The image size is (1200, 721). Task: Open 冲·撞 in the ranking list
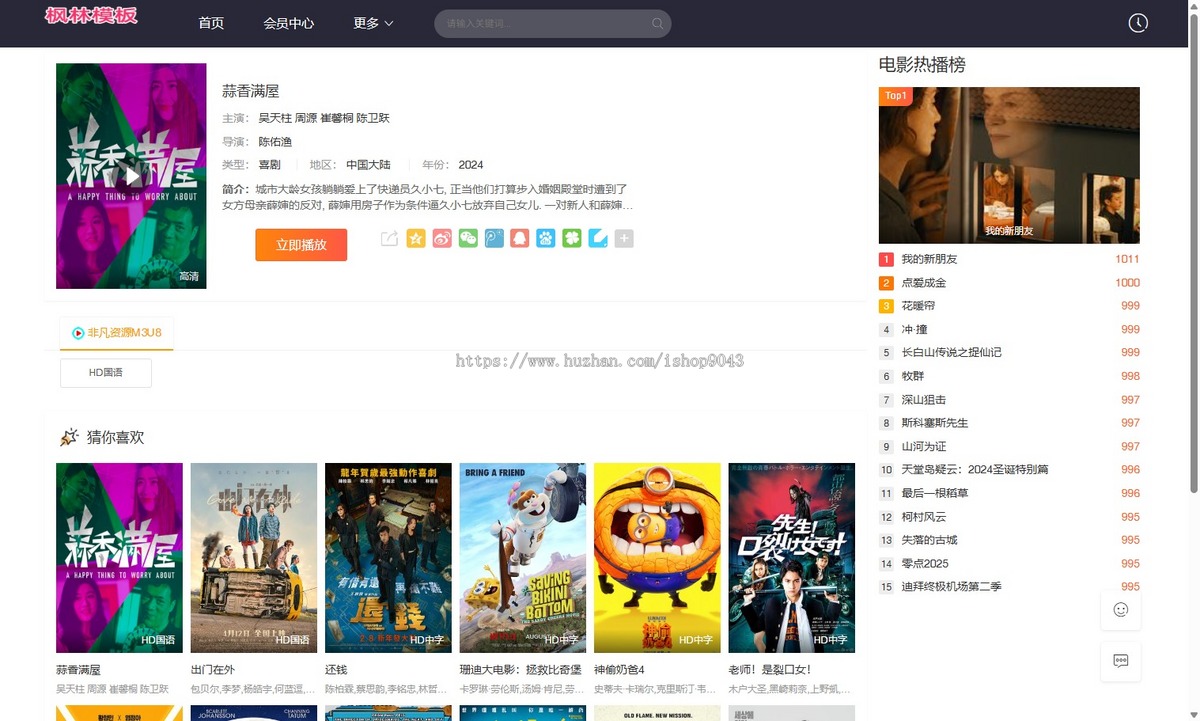pyautogui.click(x=914, y=329)
